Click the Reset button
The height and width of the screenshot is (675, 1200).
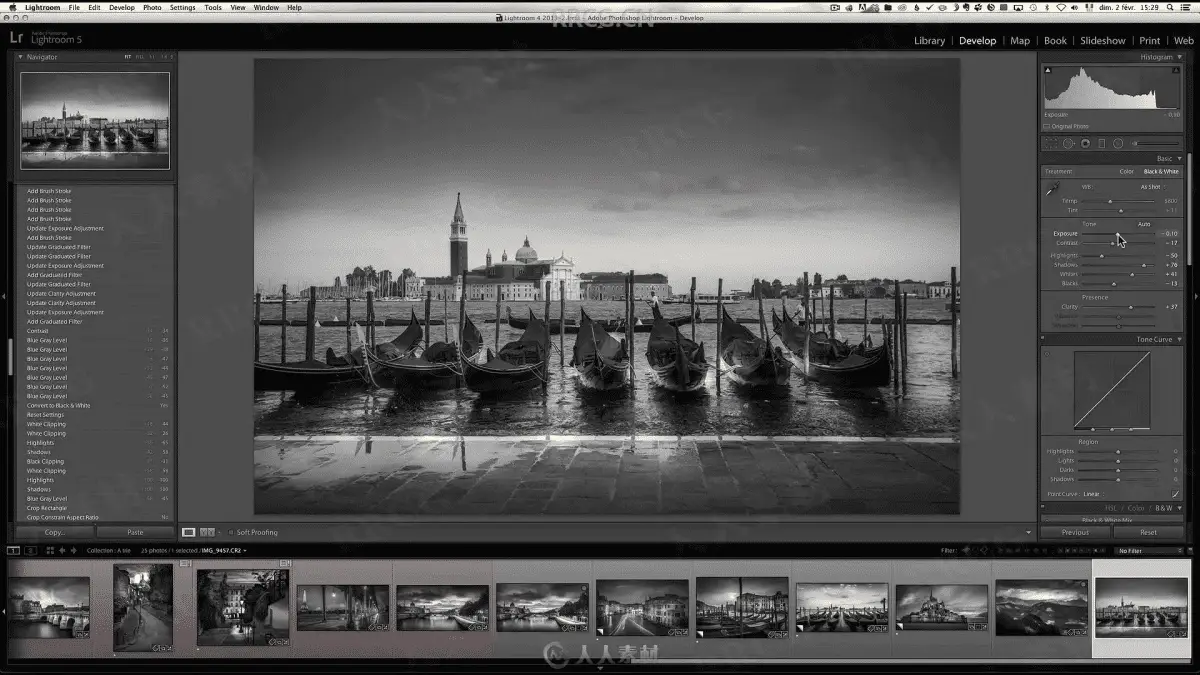1149,532
